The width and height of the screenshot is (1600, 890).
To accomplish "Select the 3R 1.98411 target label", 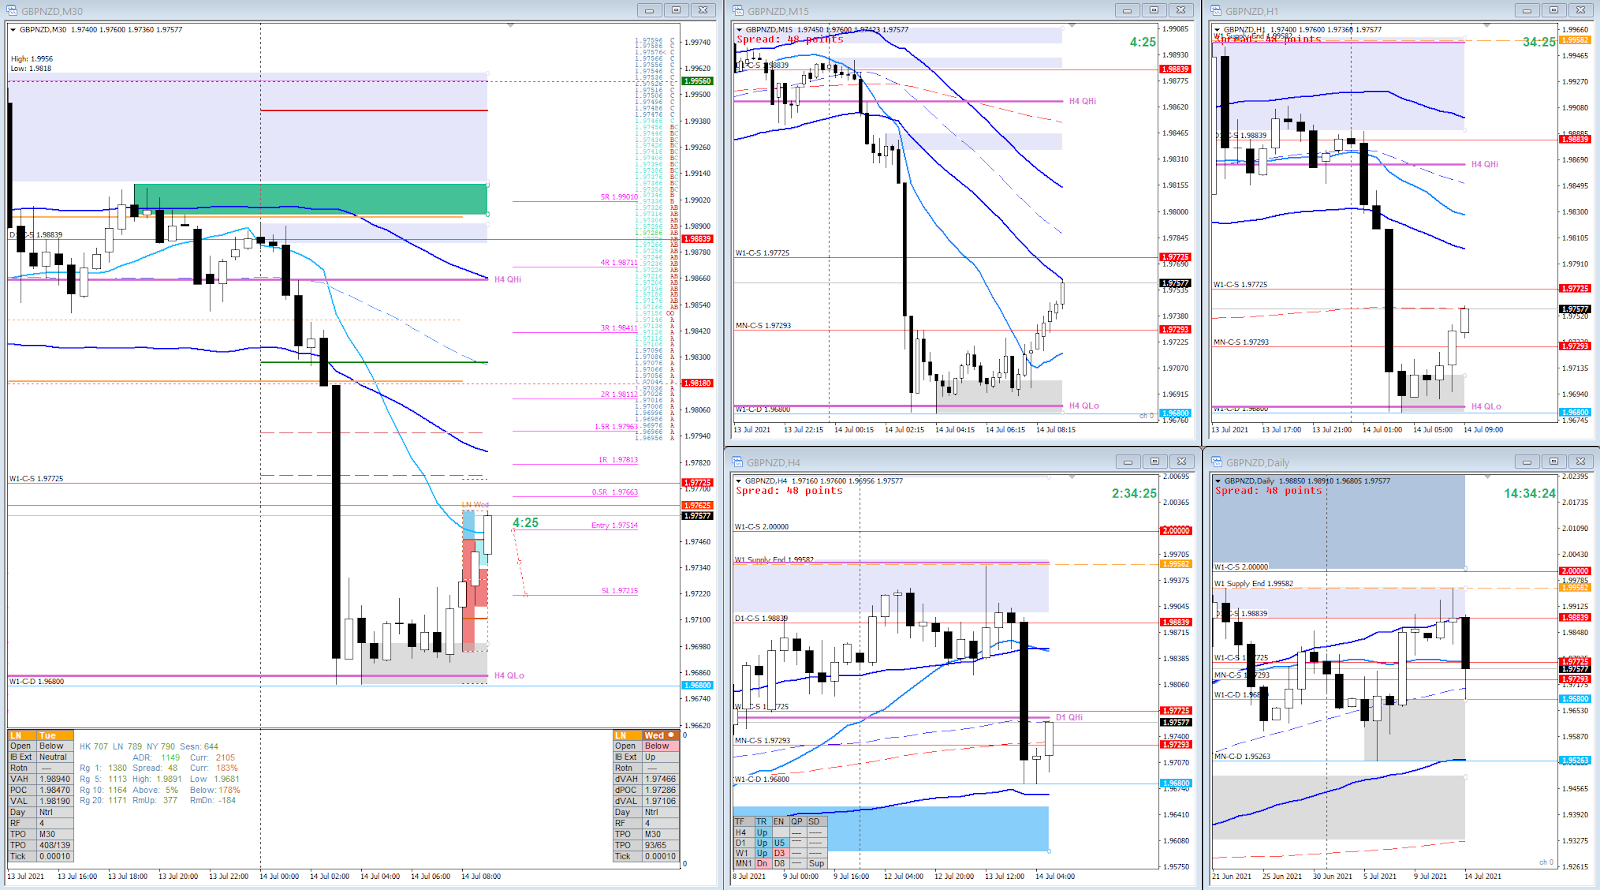I will pos(619,328).
